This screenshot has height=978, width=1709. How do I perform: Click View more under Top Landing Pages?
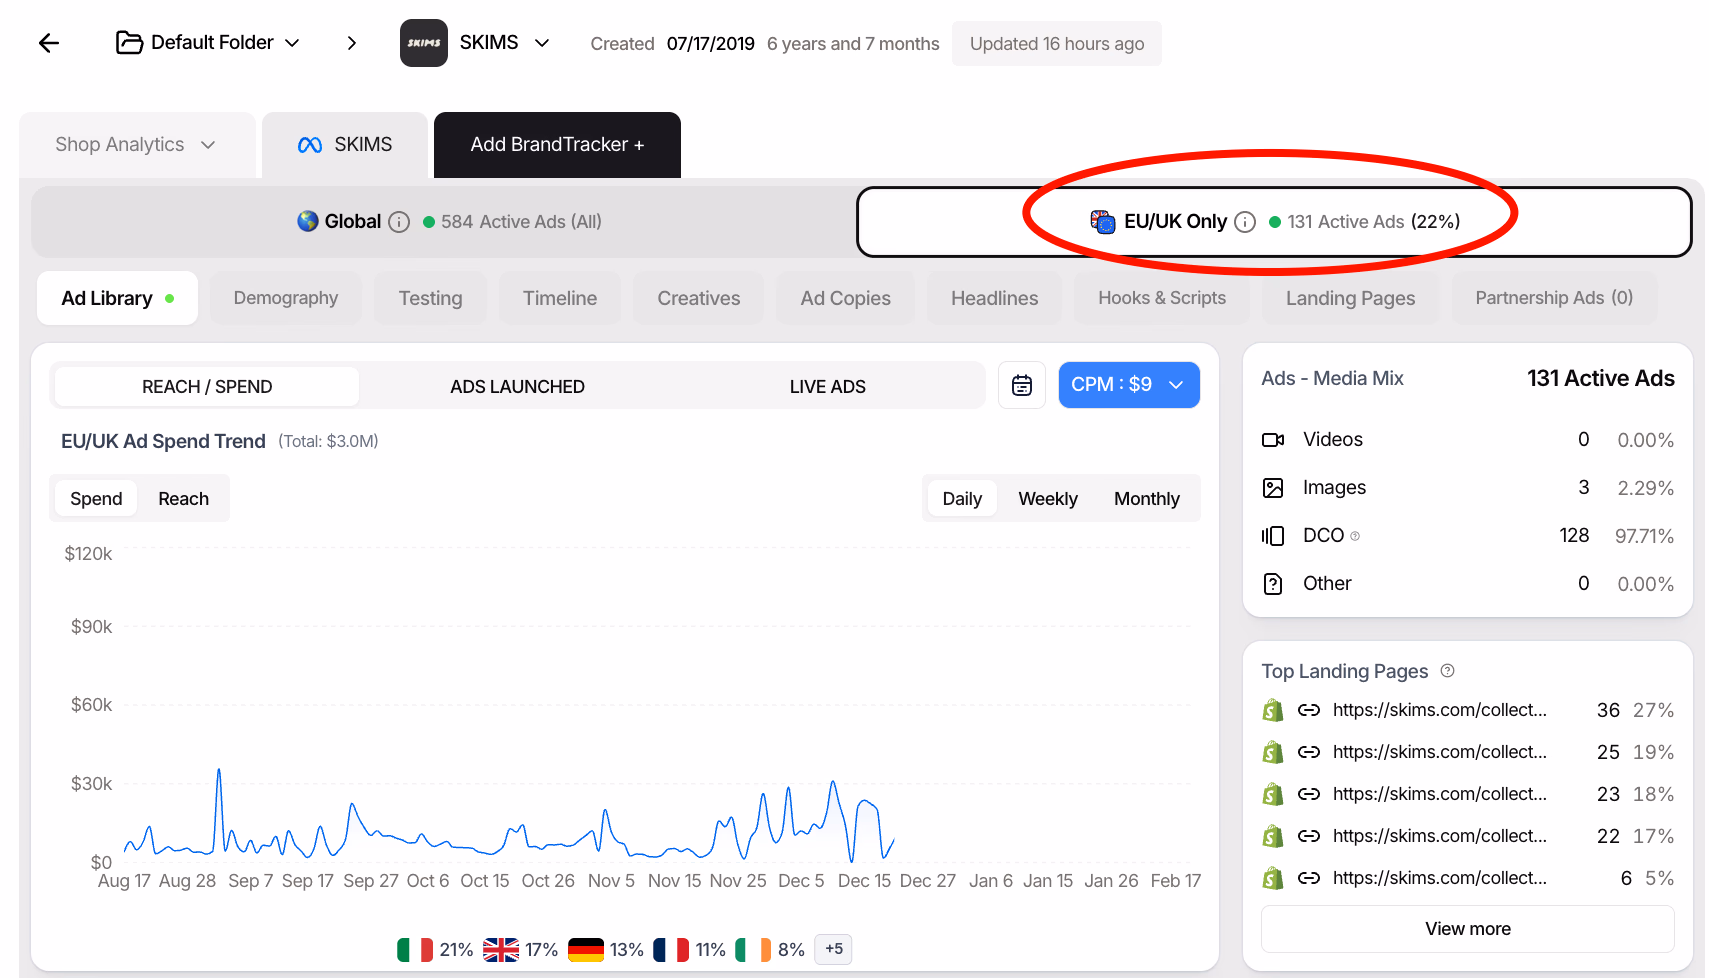point(1467,928)
